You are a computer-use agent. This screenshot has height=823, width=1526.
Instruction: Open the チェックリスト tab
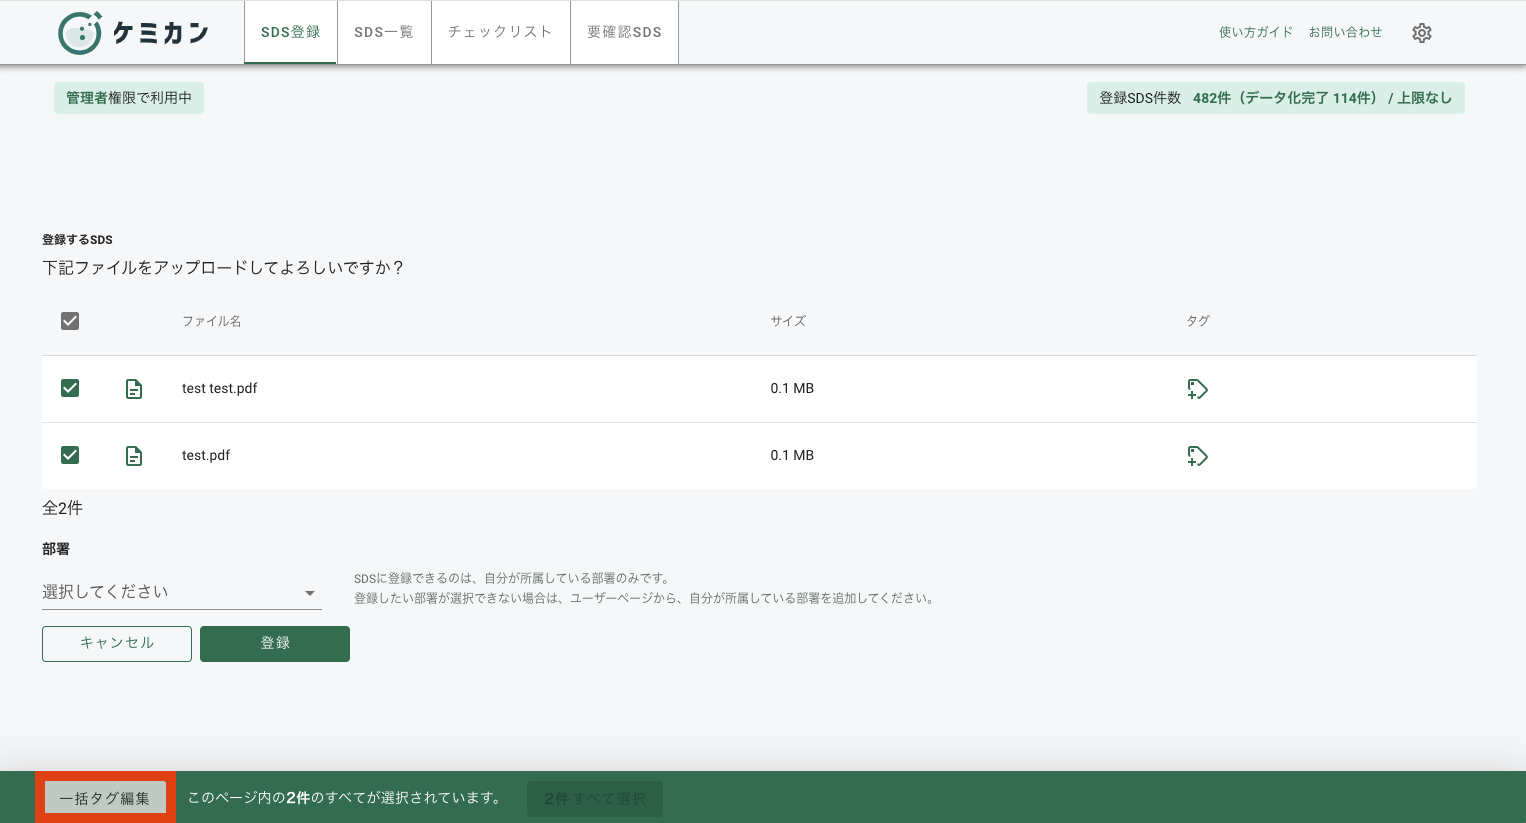(500, 32)
